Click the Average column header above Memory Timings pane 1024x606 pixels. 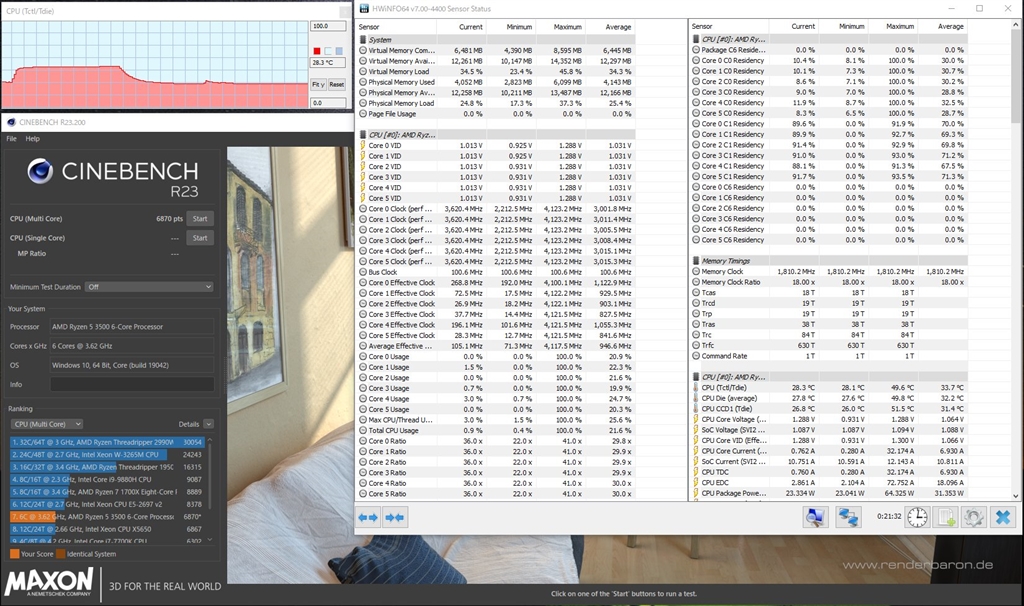(941, 26)
